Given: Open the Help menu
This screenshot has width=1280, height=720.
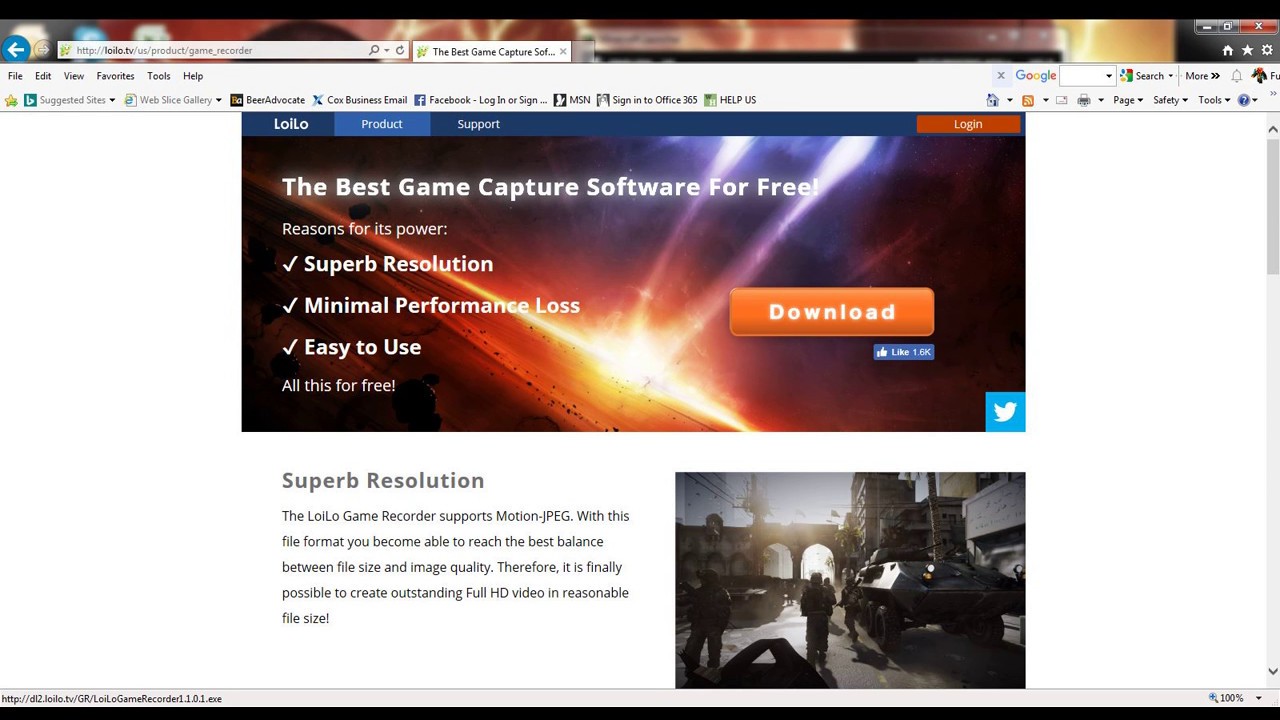Looking at the screenshot, I should tap(193, 76).
